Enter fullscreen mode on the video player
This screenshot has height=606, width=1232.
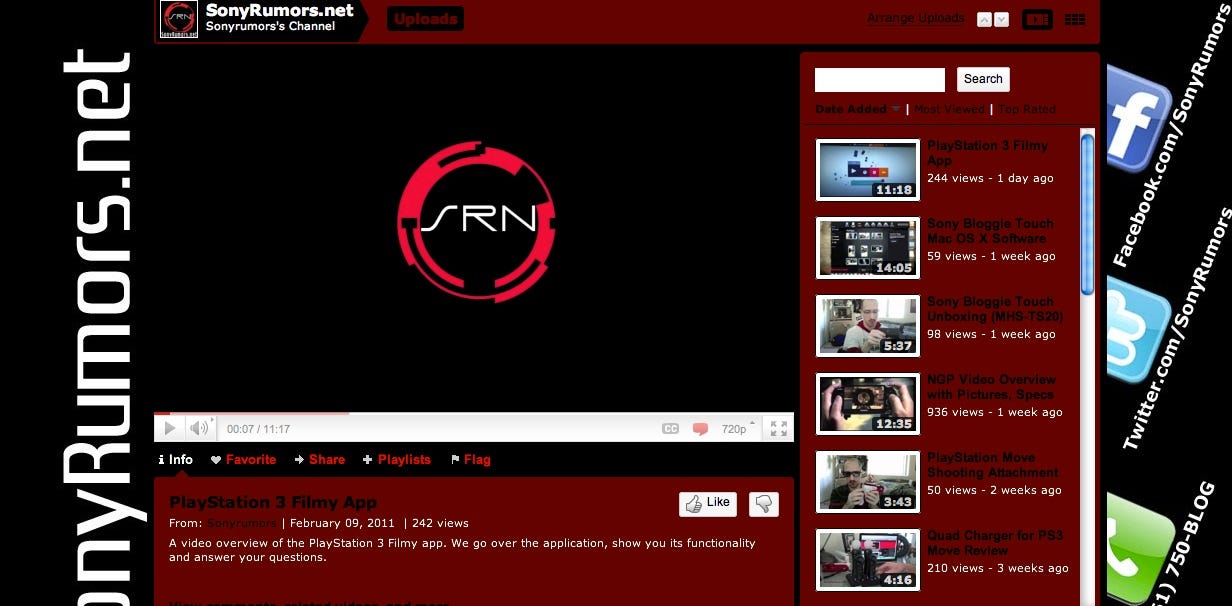778,429
